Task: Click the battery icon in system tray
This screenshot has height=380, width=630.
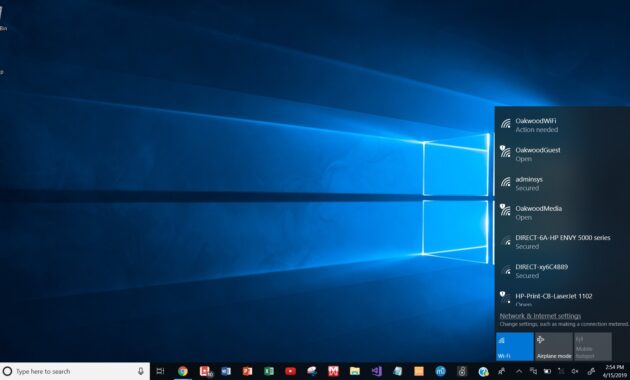Action: point(547,372)
